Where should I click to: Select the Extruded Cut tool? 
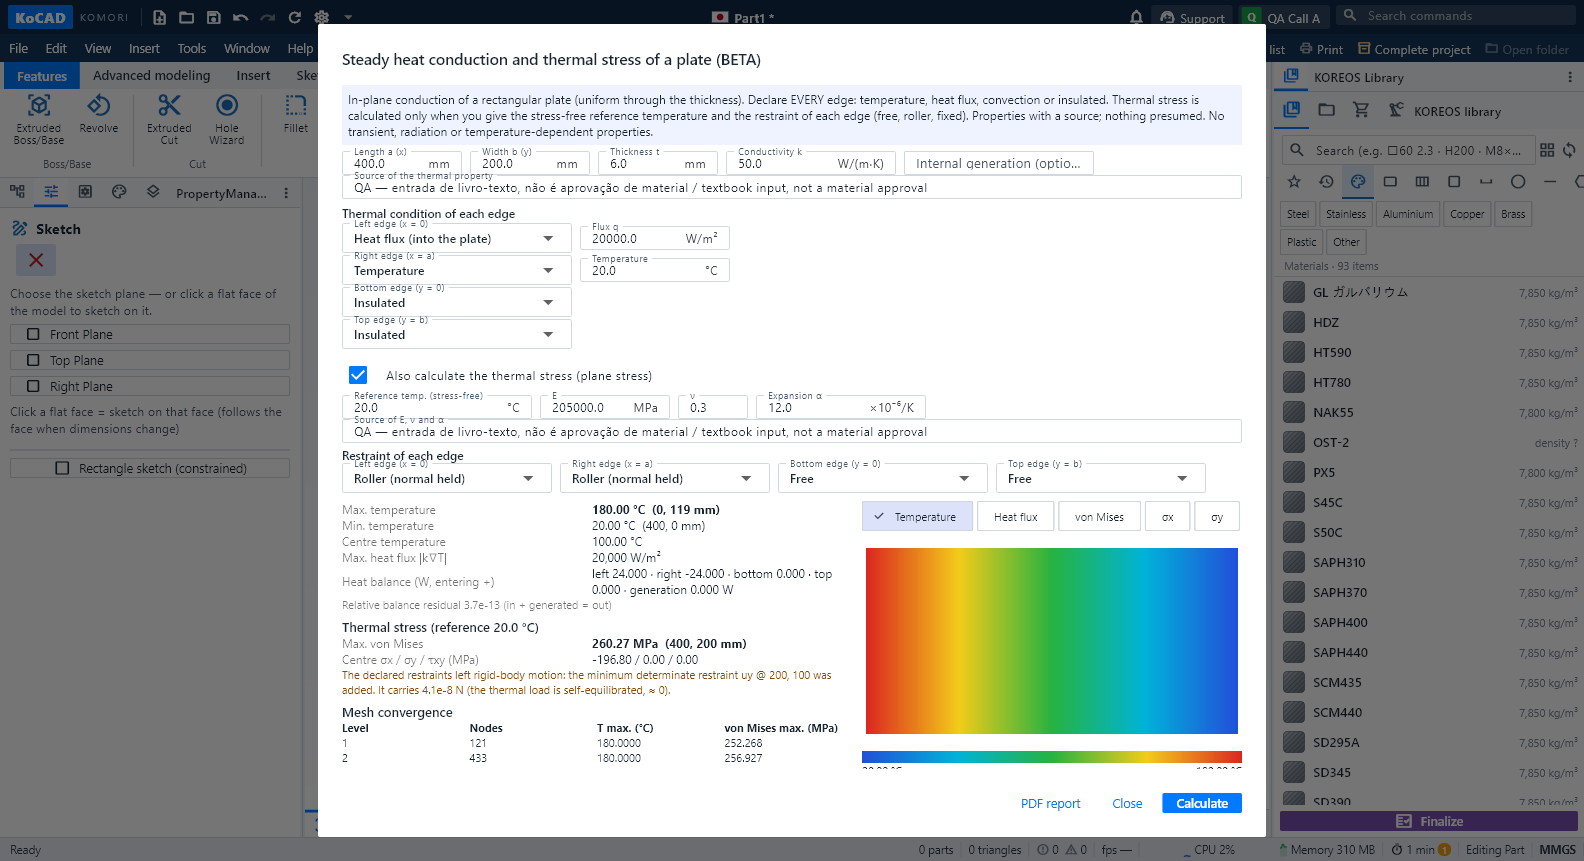click(x=169, y=119)
